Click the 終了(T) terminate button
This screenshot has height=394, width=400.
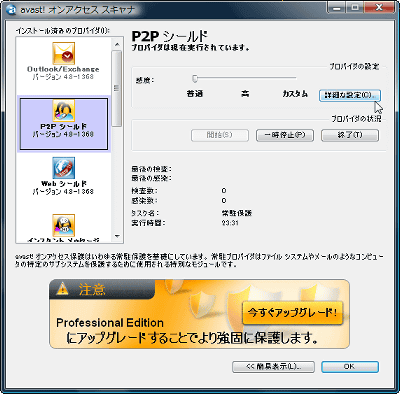pos(350,135)
